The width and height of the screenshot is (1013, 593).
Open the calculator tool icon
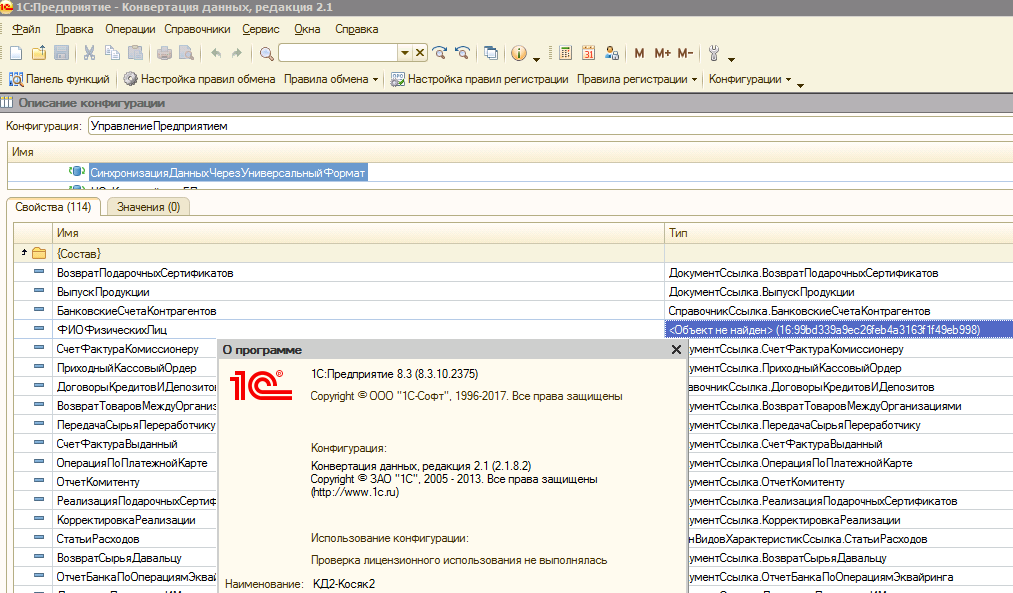pos(566,53)
